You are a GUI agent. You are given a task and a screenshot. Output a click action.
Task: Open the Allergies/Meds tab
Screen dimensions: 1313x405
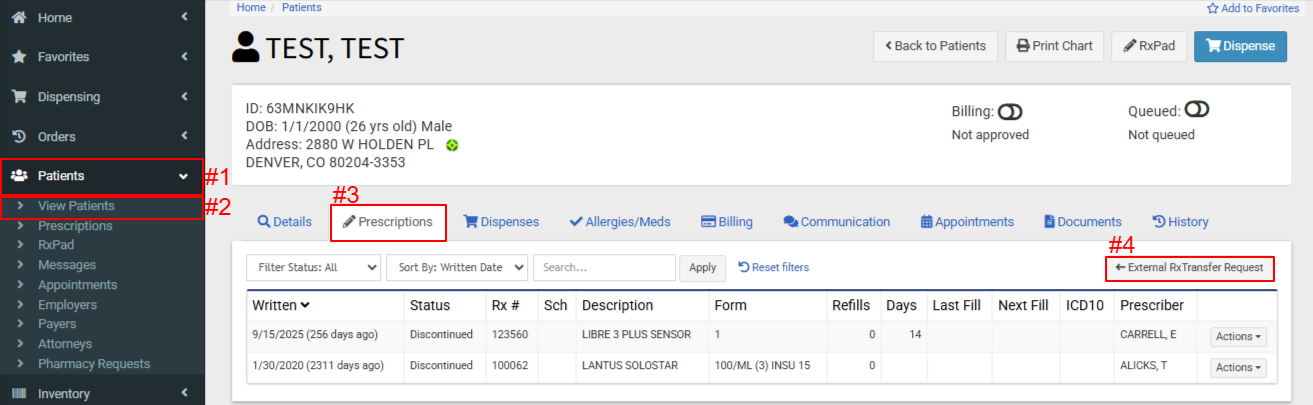tap(619, 222)
